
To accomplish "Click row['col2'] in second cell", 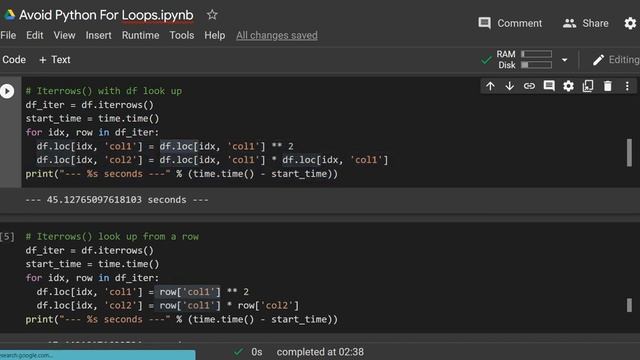I will click(x=268, y=305).
